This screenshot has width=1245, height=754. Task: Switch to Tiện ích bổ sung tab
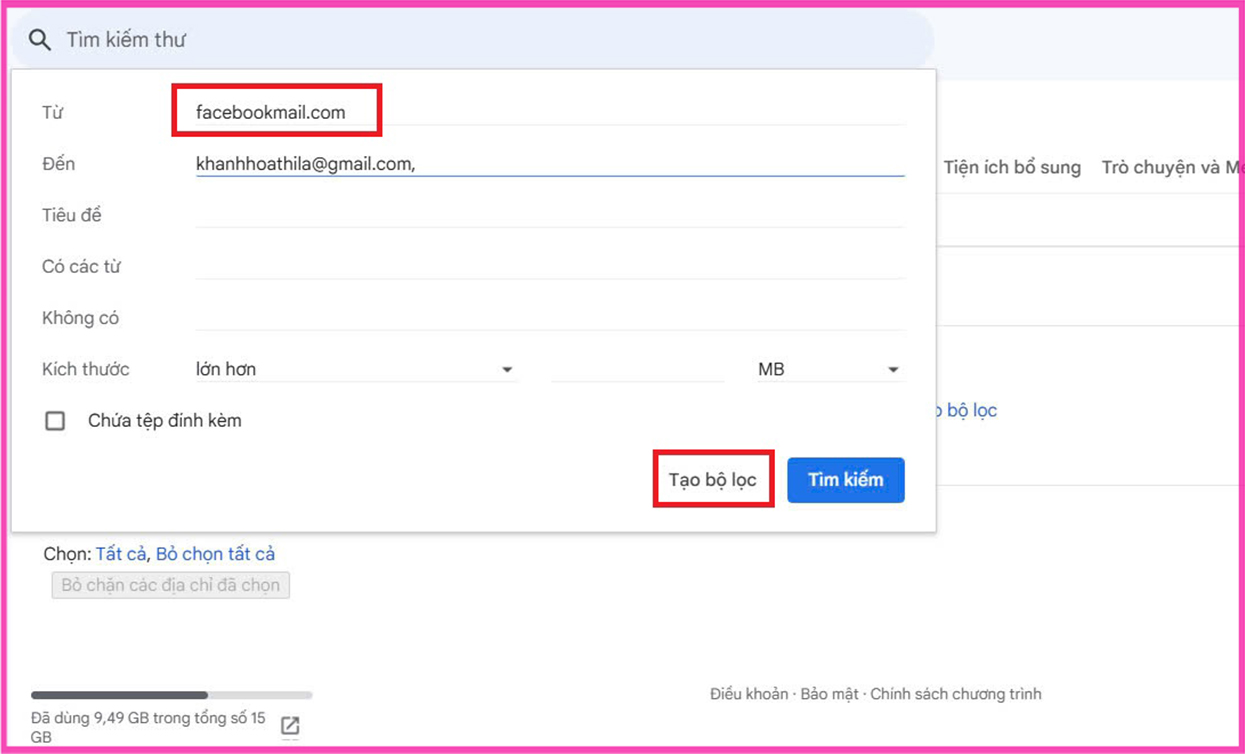pyautogui.click(x=1012, y=168)
